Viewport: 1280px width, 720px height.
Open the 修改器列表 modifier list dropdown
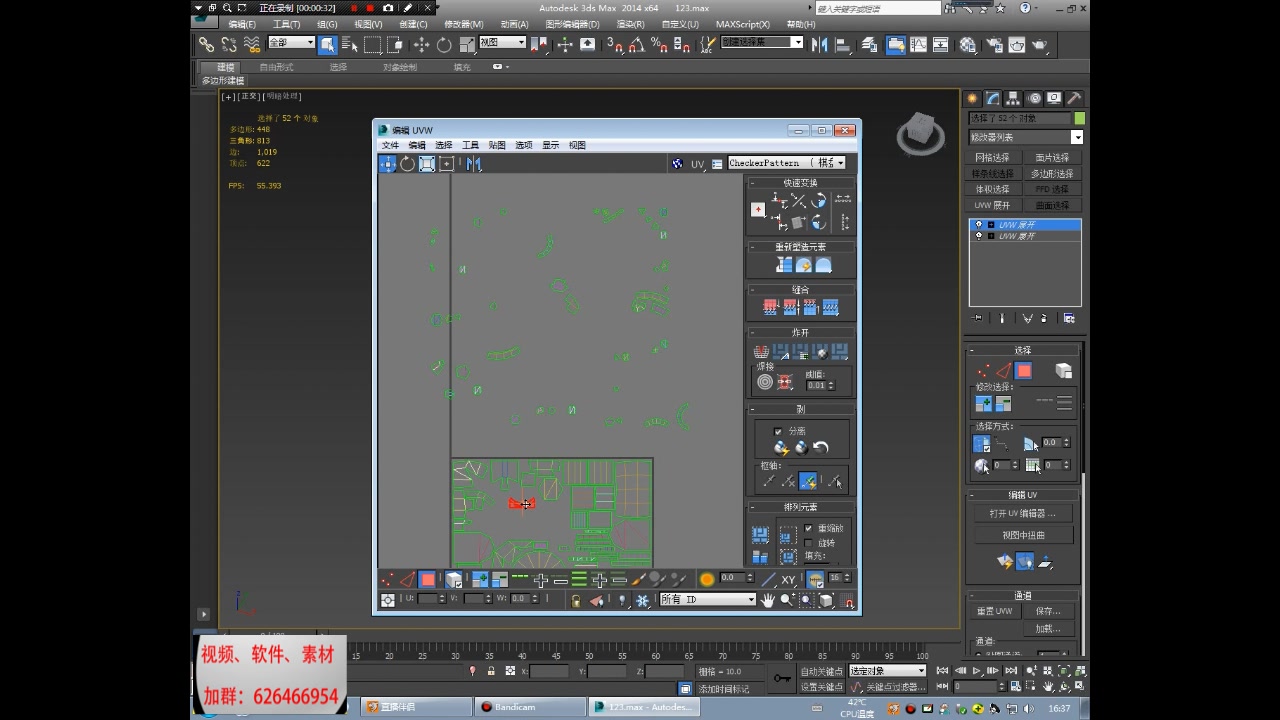pyautogui.click(x=1025, y=137)
